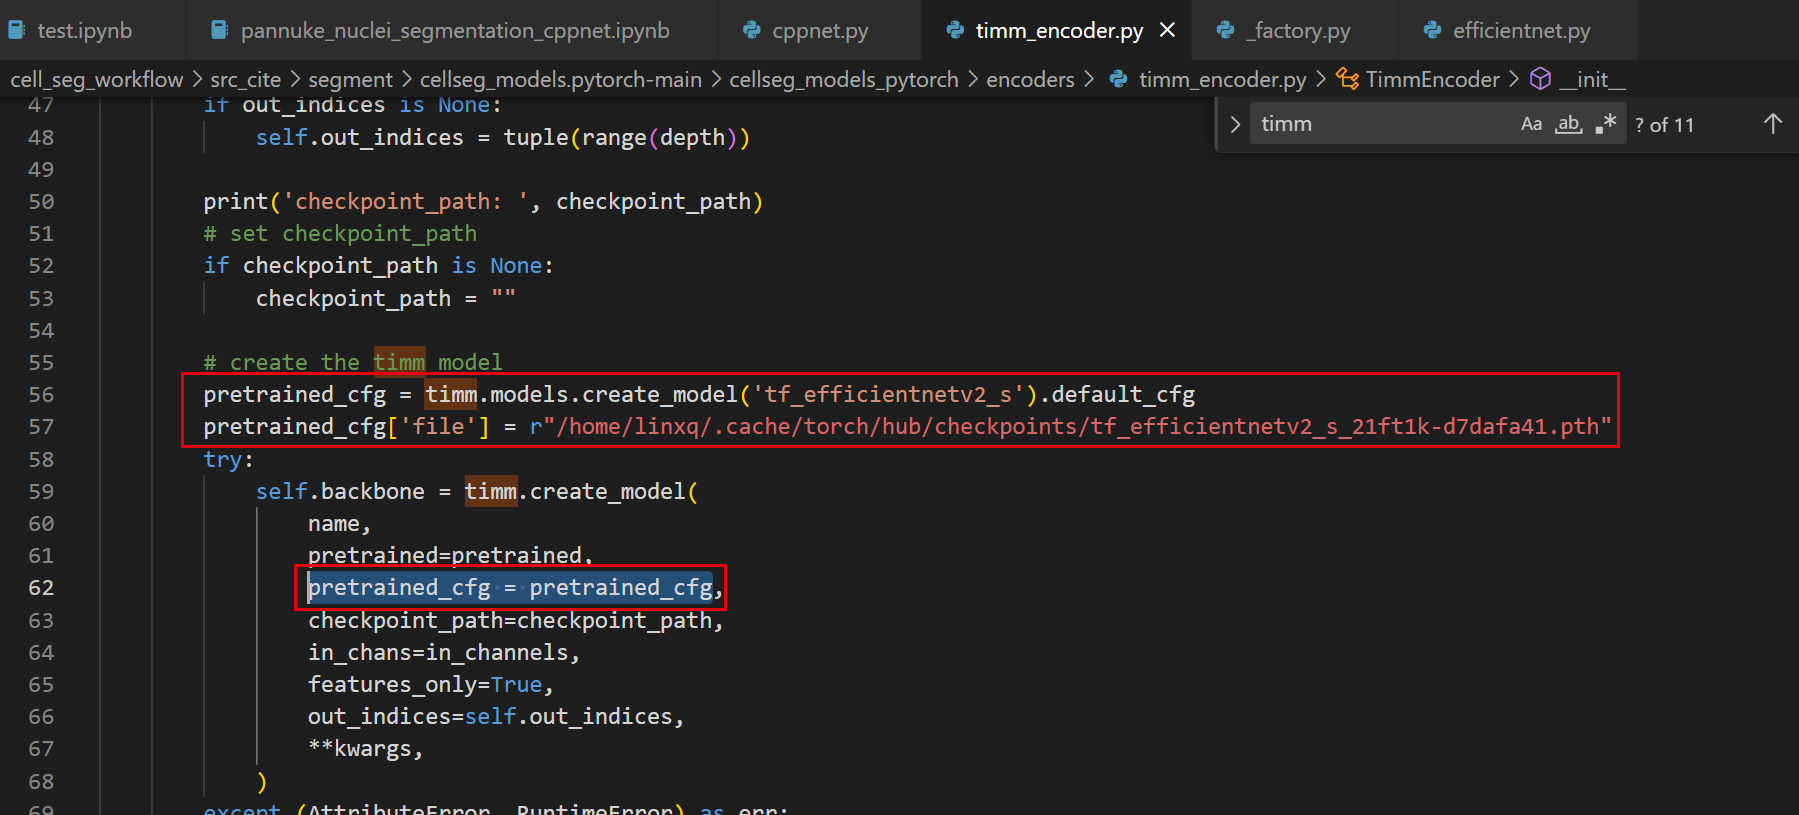Image resolution: width=1799 pixels, height=815 pixels.
Task: Open __init__ method breadcrumb symbol
Action: coord(1592,79)
